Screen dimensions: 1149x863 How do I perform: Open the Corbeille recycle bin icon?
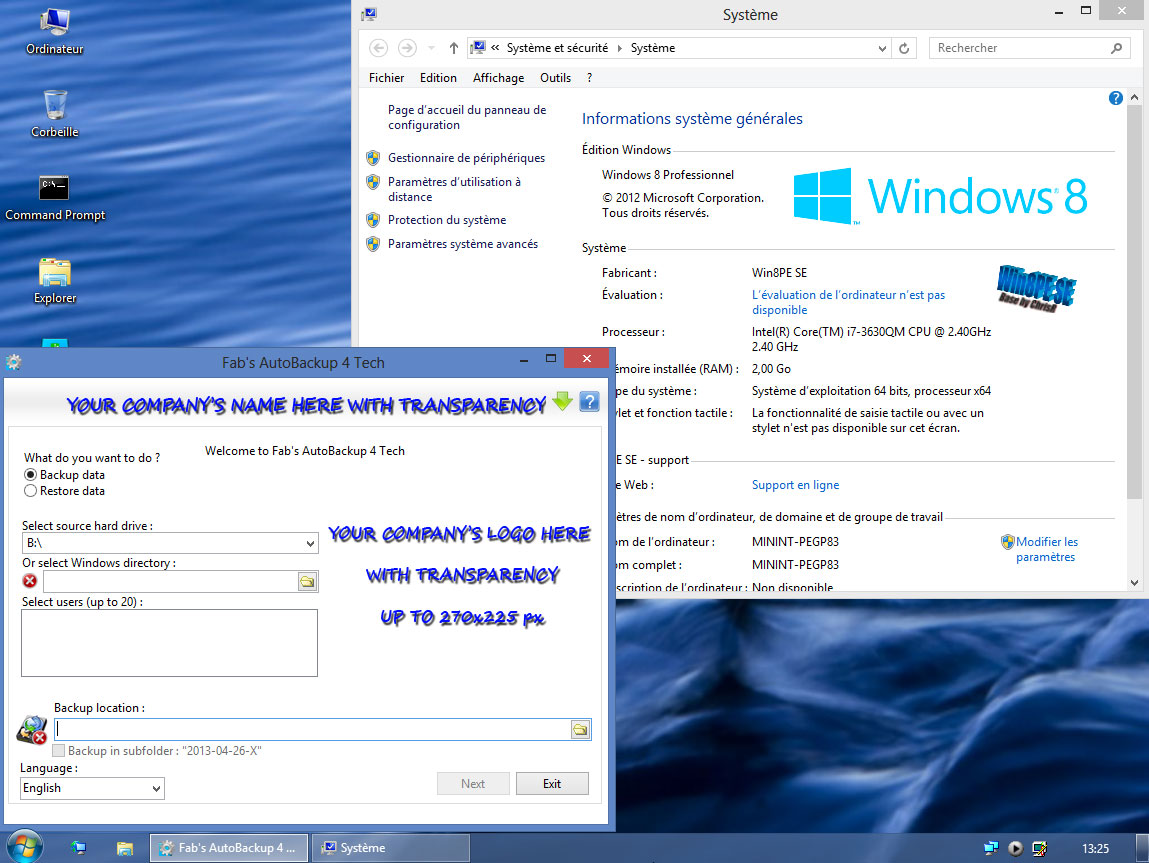(x=55, y=114)
